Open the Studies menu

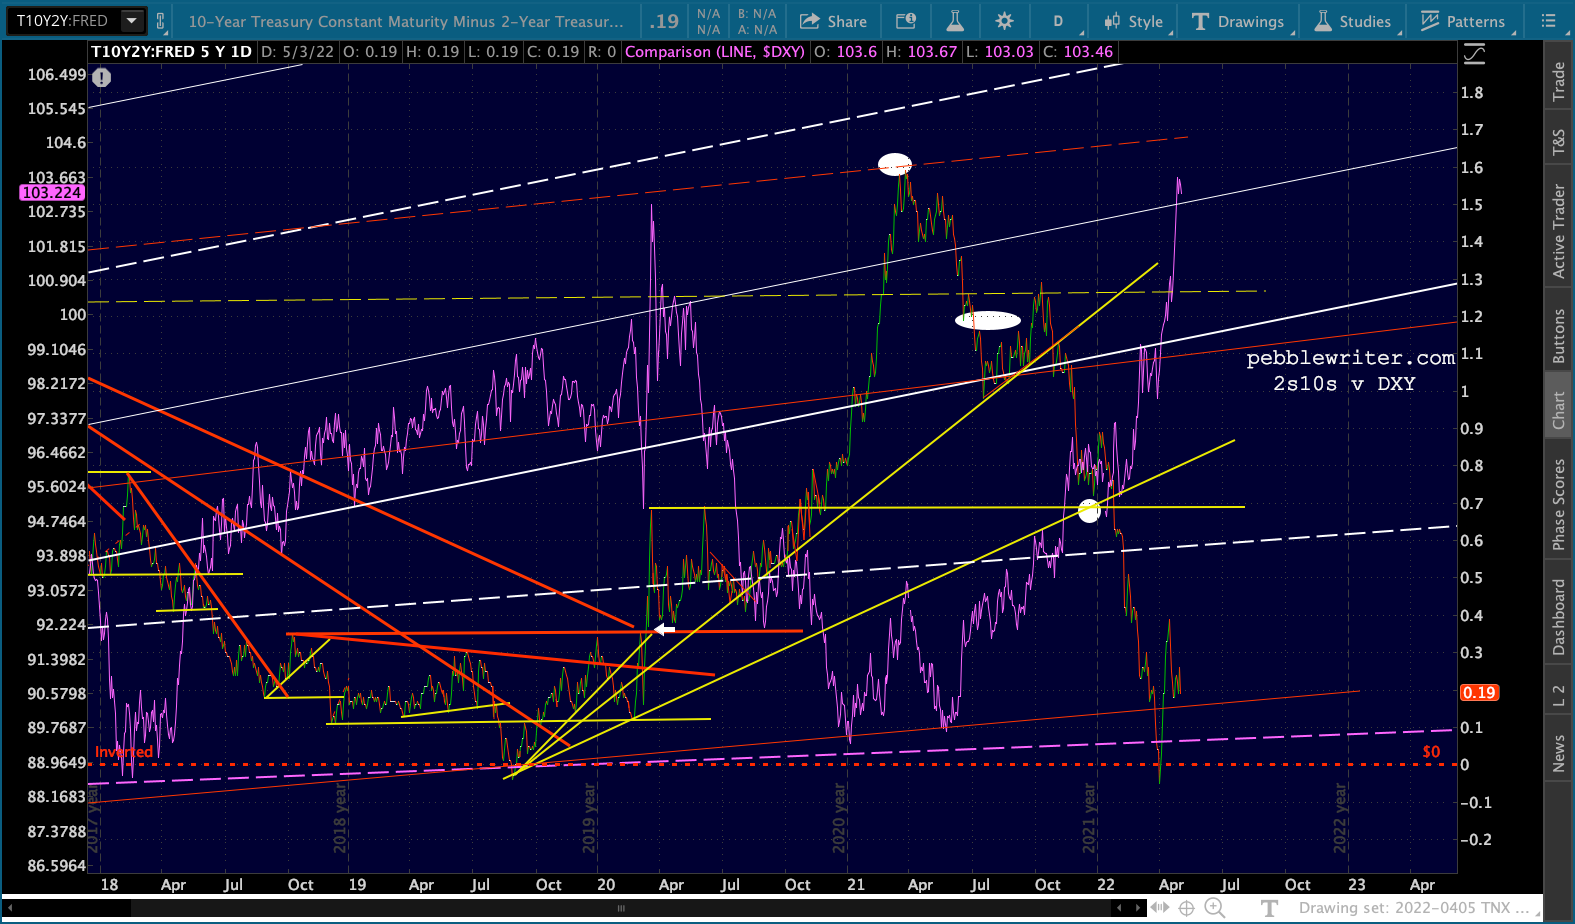click(1352, 21)
